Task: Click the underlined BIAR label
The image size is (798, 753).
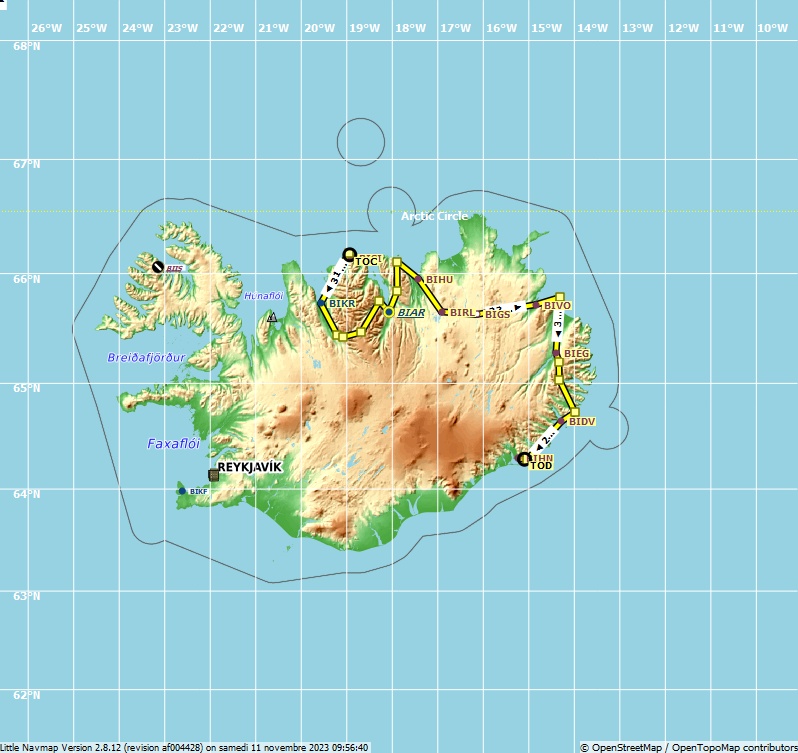Action: (x=411, y=312)
